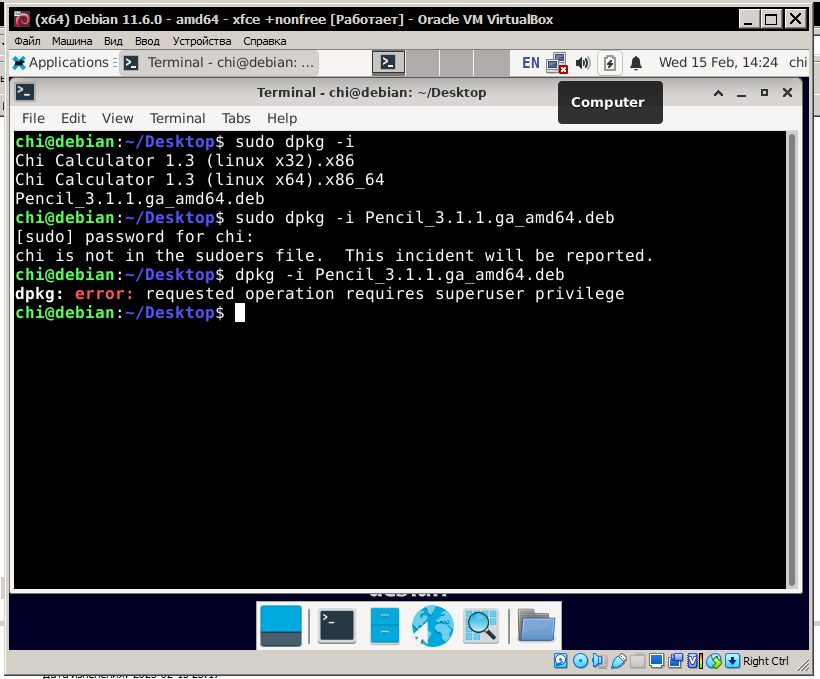Open the Terminal's Tabs menu
The height and width of the screenshot is (679, 820).
236,119
